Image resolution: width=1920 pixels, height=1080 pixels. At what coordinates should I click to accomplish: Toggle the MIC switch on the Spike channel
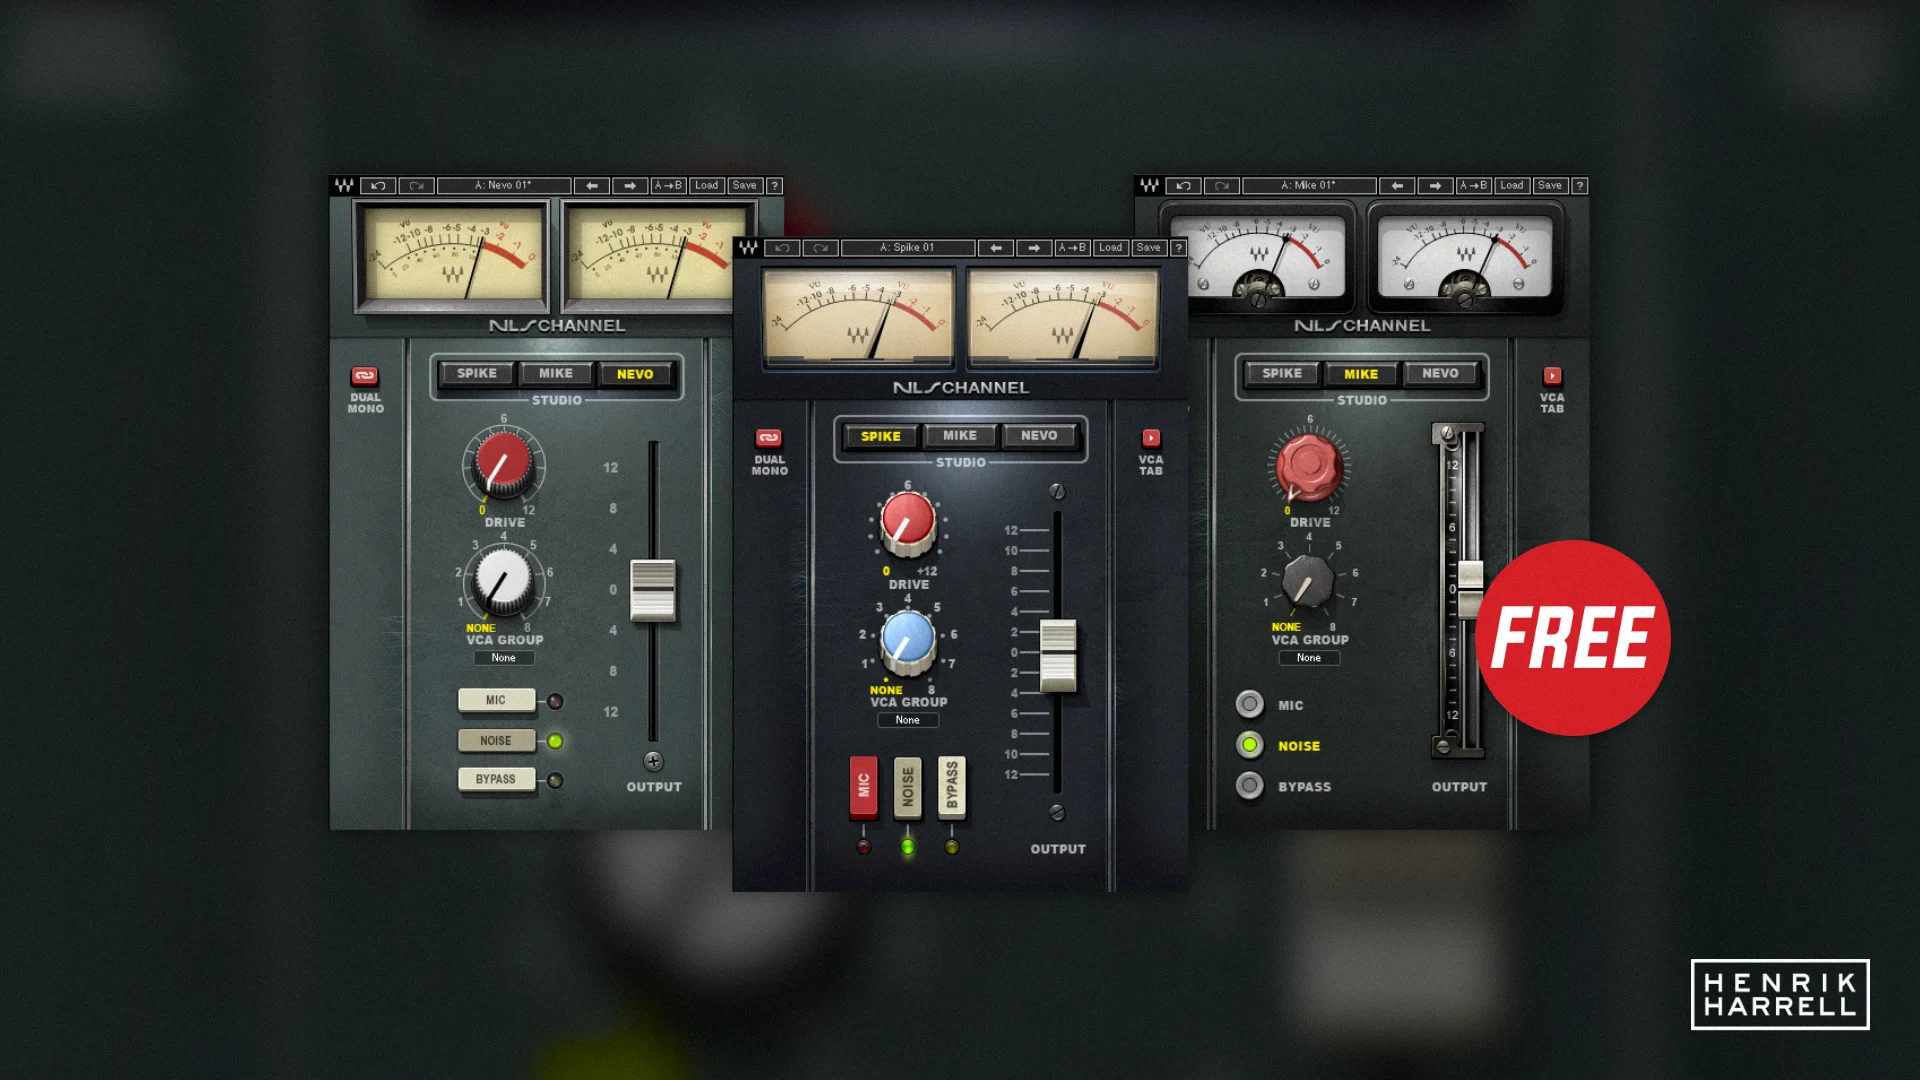(863, 787)
